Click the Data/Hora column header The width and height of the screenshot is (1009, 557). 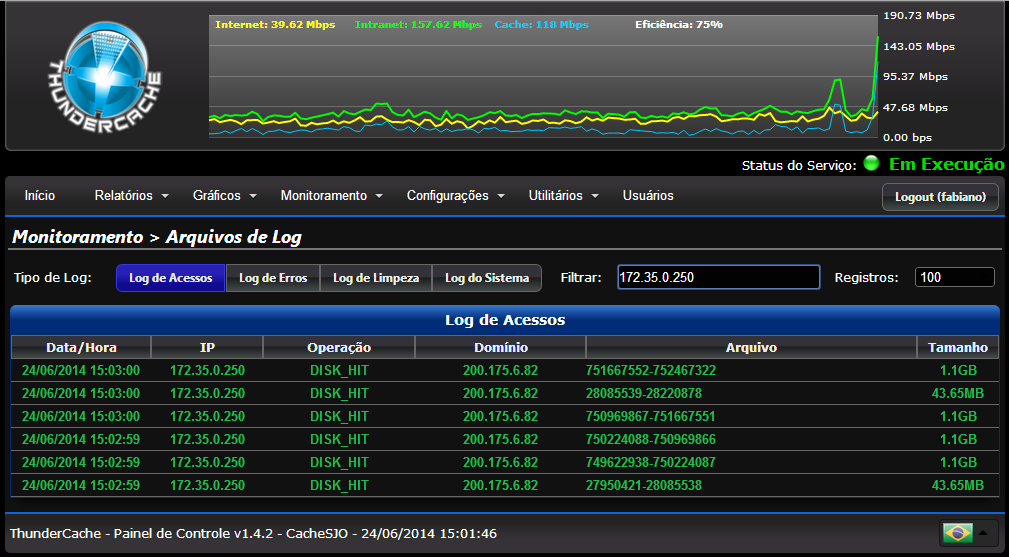click(x=81, y=347)
